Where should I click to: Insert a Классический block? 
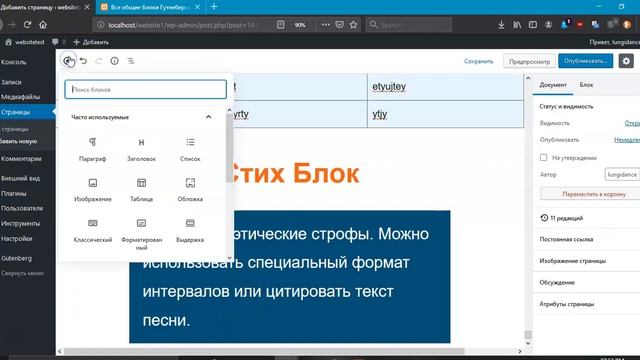[93, 231]
